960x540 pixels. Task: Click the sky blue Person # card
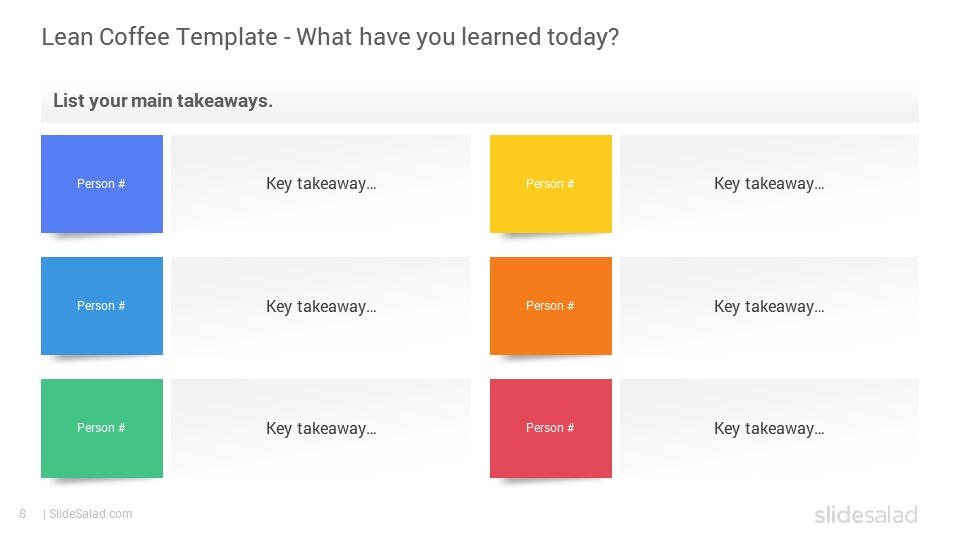click(102, 306)
